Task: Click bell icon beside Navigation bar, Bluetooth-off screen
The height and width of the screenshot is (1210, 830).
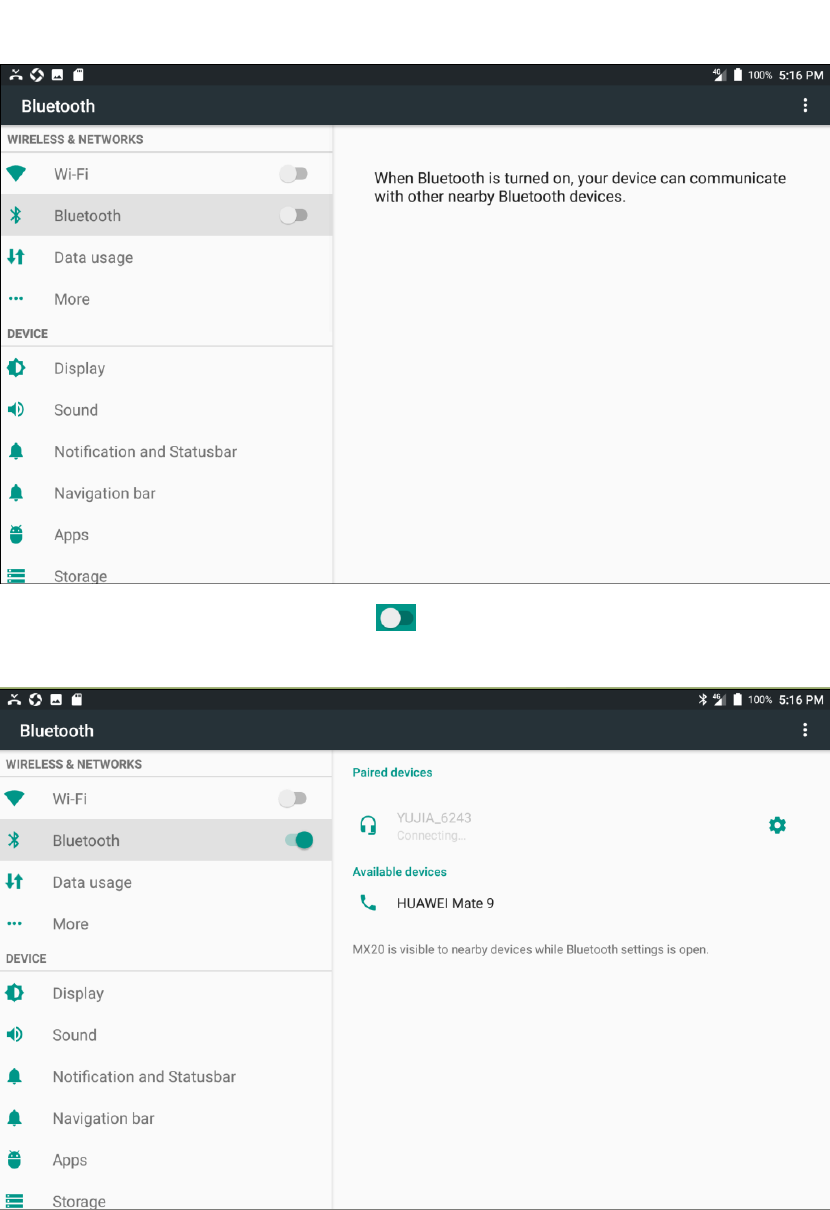Action: 16,494
